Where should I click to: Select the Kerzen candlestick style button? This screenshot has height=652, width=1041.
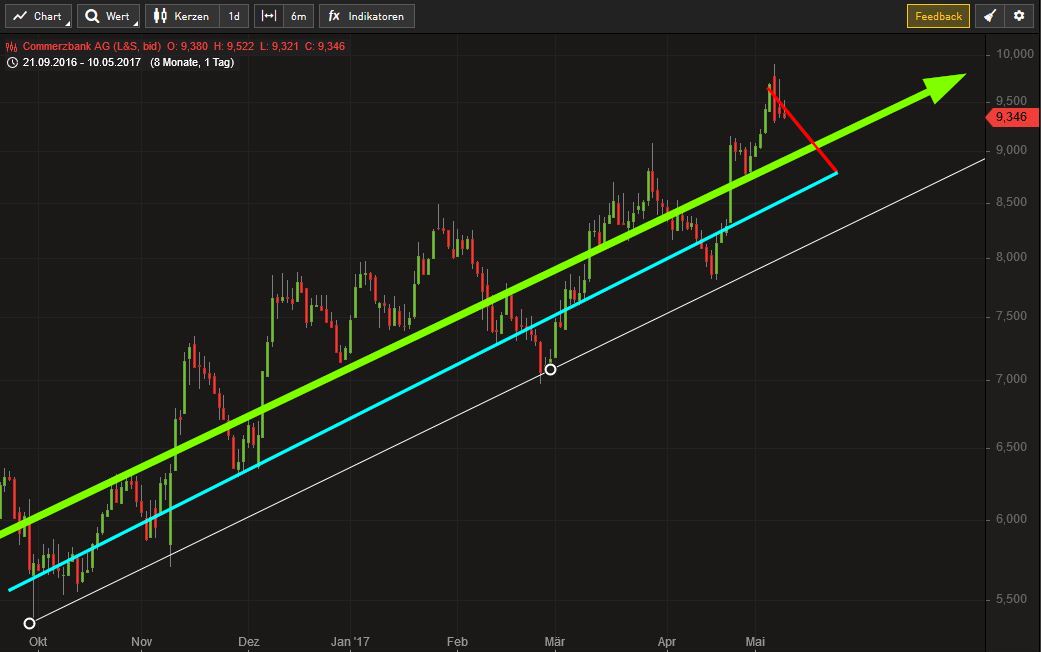click(x=183, y=16)
